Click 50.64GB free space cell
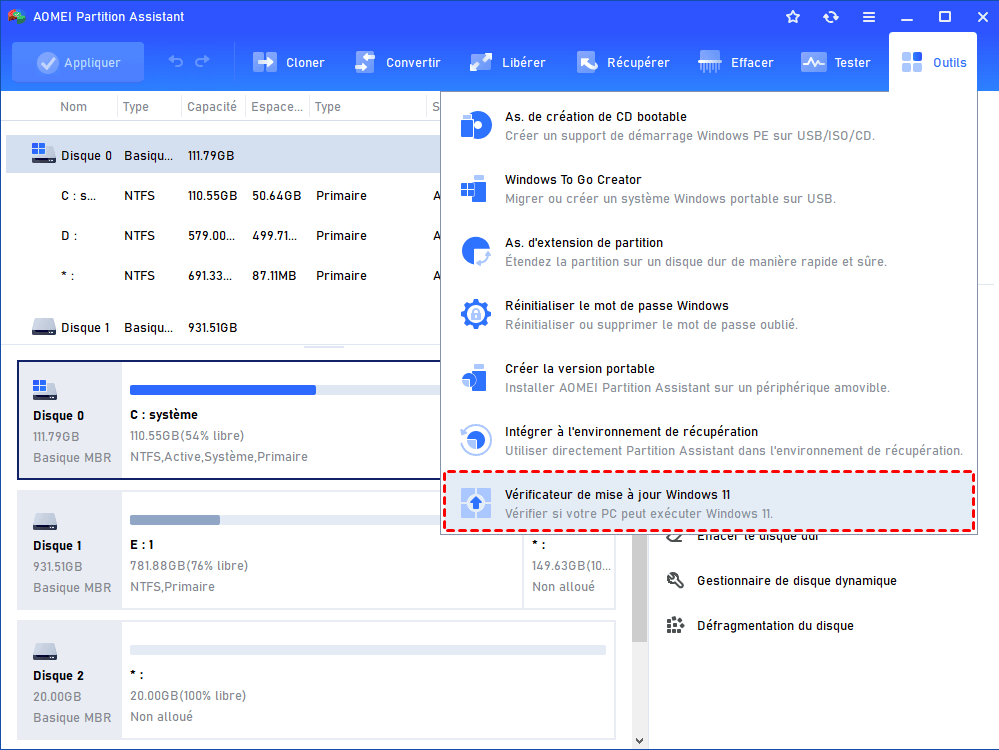The image size is (999, 750). tap(277, 196)
